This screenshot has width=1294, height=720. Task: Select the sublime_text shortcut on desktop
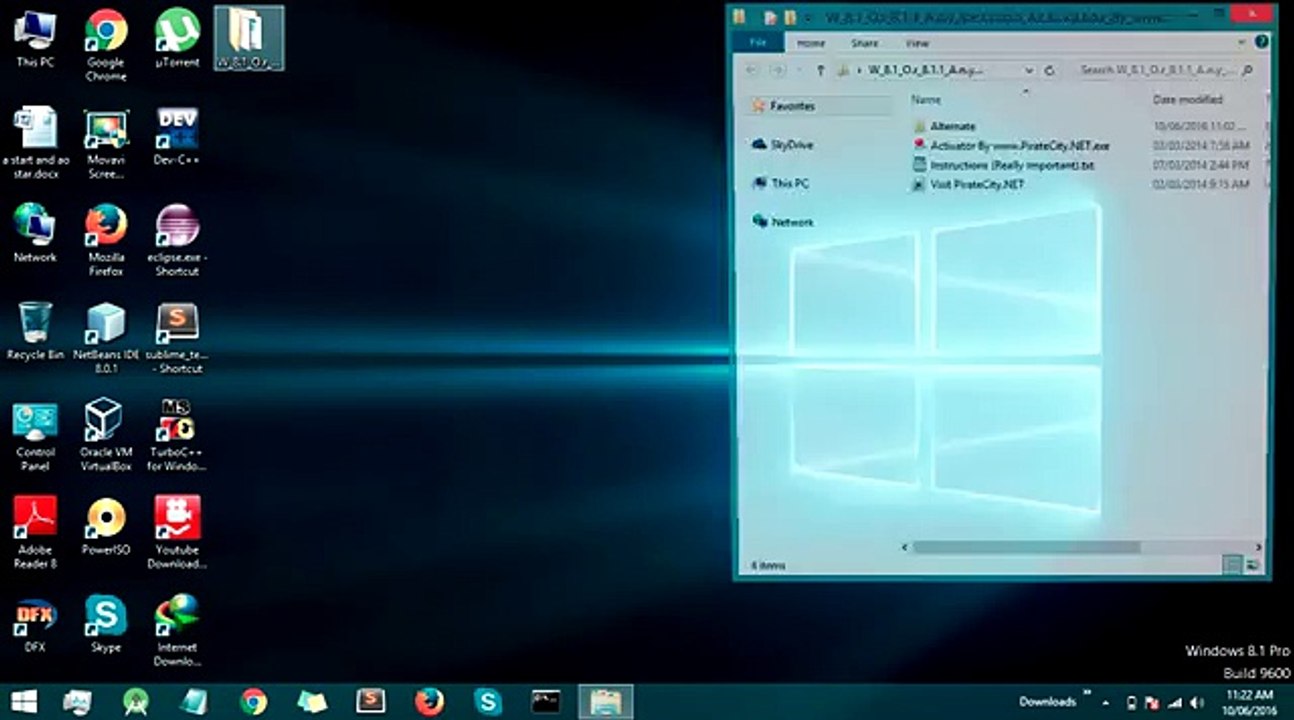pyautogui.click(x=177, y=338)
